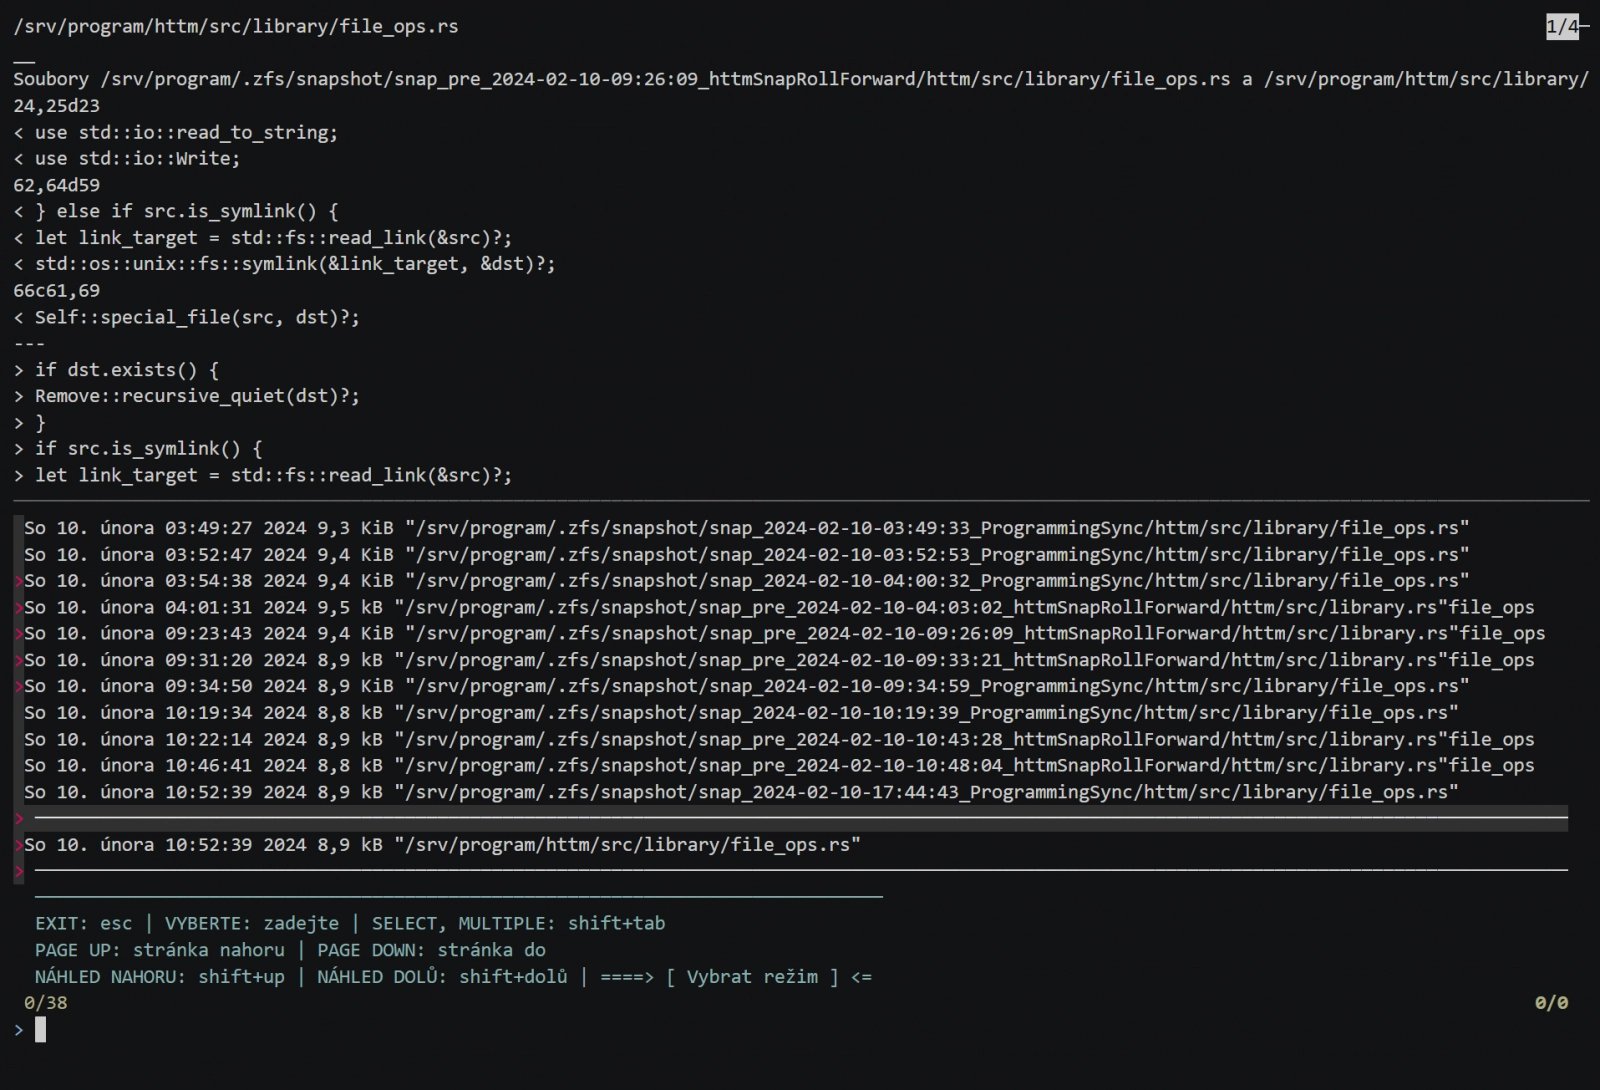
Task: Click the 0/0 selection counter
Action: click(1551, 1003)
